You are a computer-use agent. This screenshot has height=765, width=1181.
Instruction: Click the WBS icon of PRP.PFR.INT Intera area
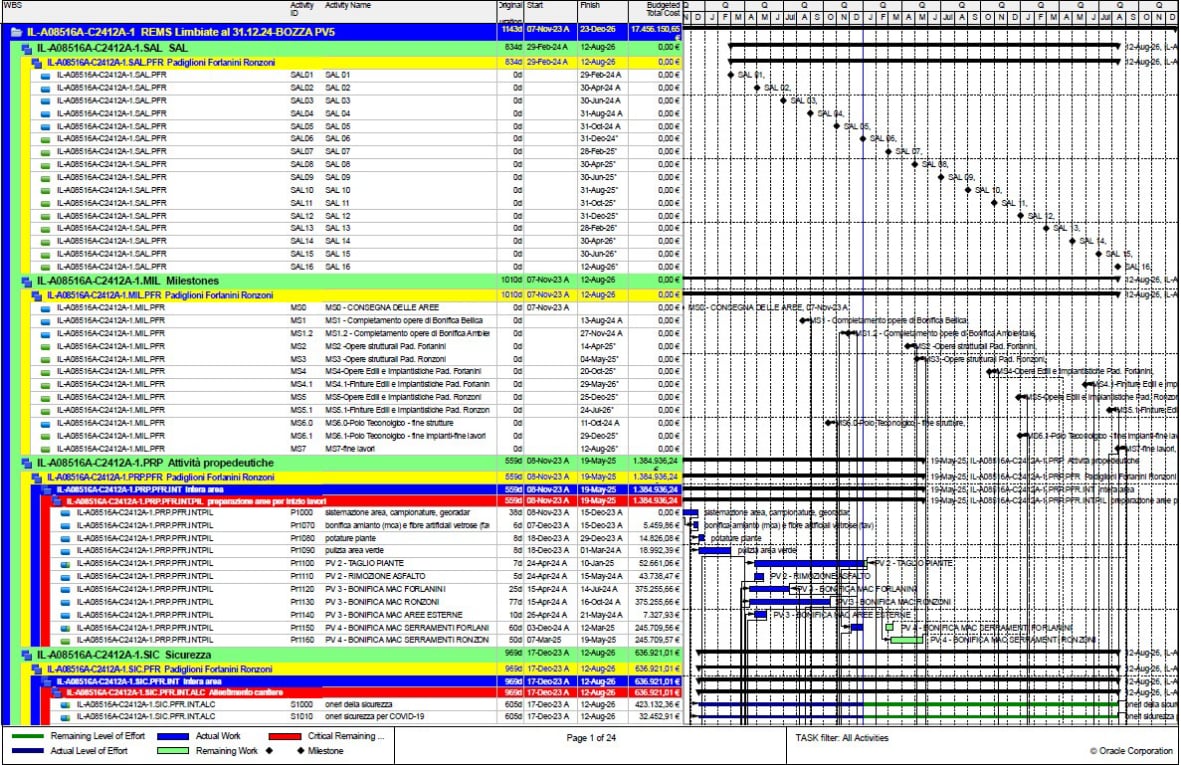pos(47,490)
